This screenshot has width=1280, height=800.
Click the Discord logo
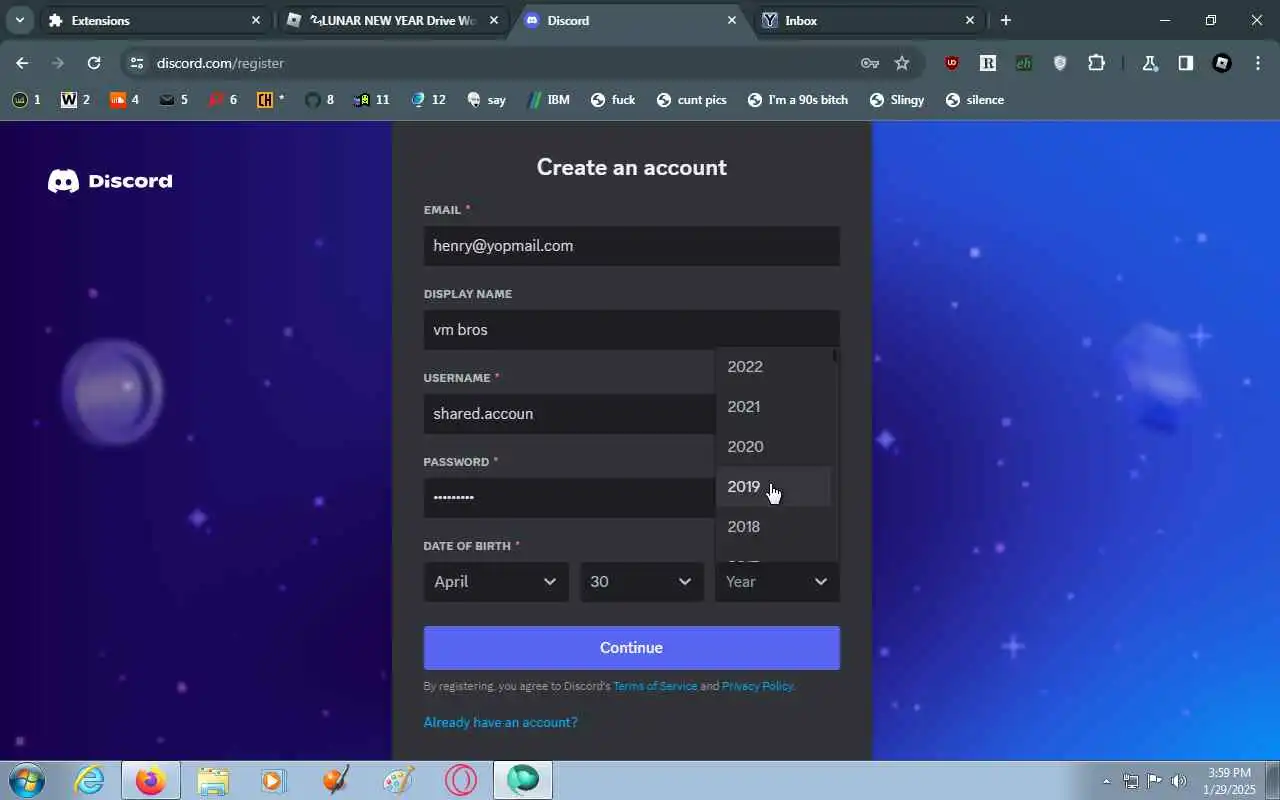tap(110, 181)
